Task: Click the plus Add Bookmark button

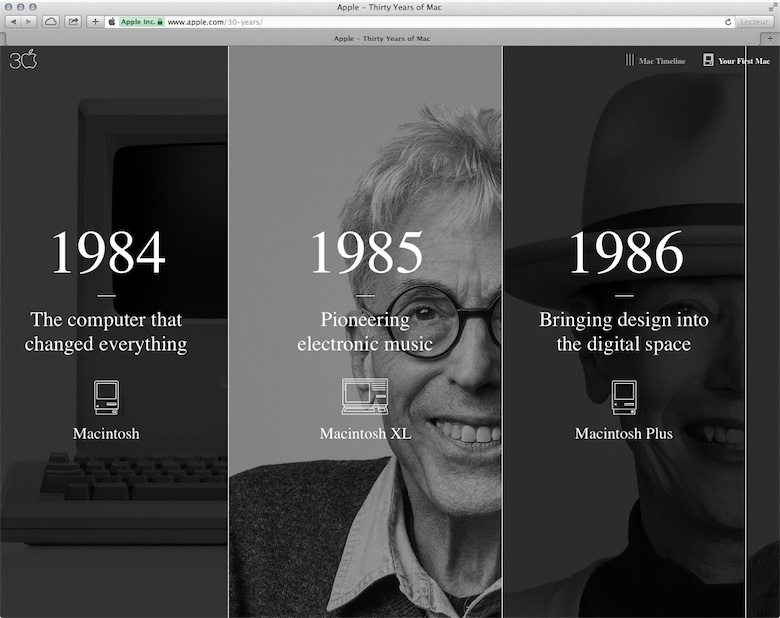Action: point(95,22)
